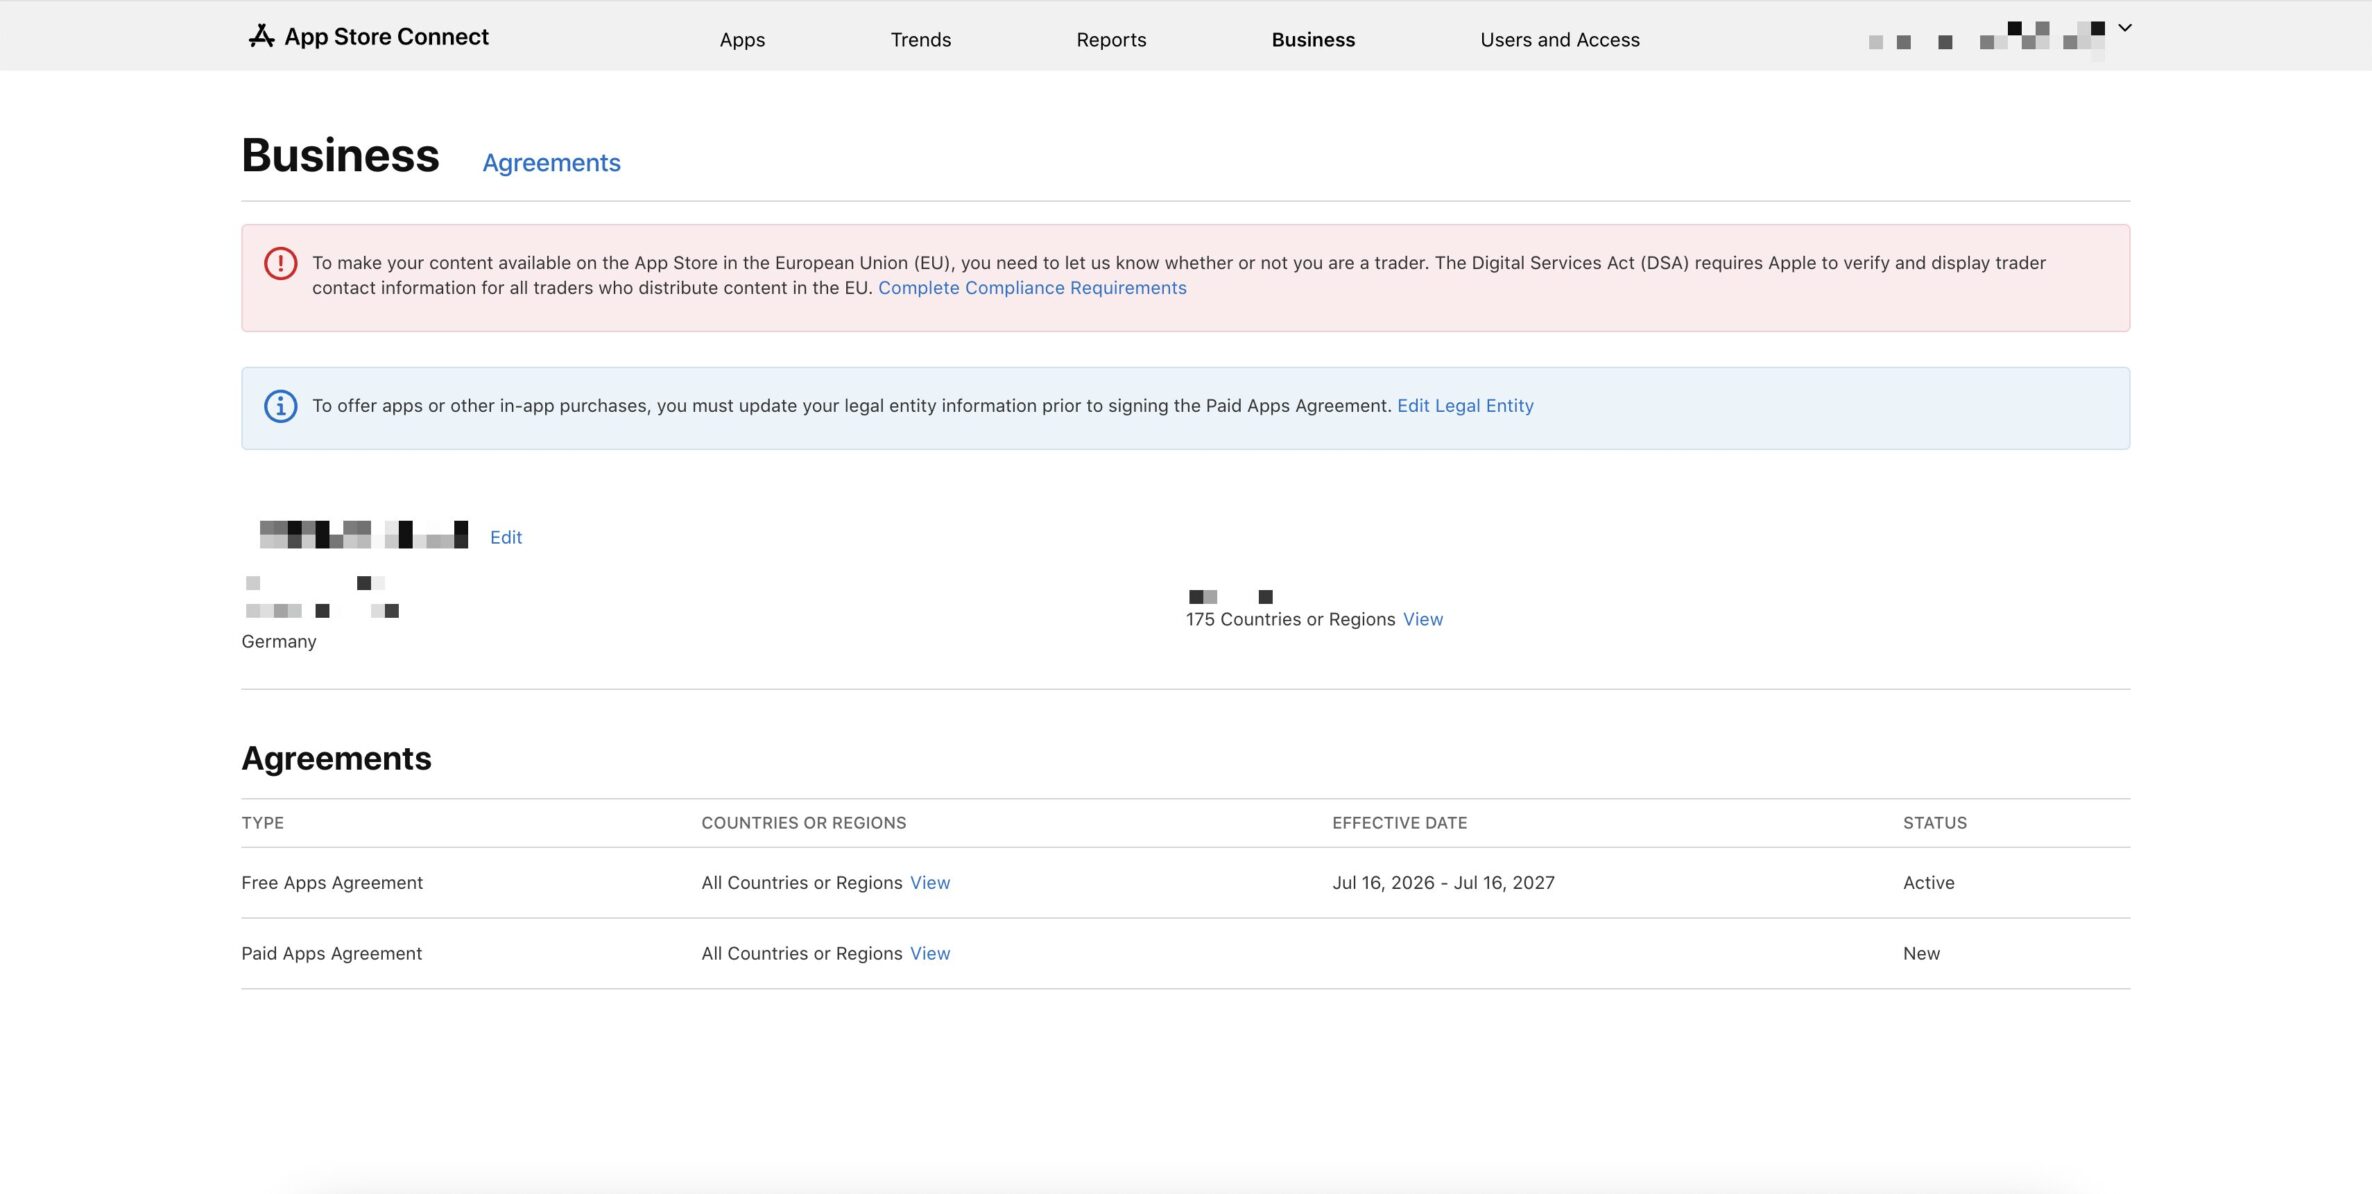View countries for Free Apps Agreement
The image size is (2372, 1194).
930,883
